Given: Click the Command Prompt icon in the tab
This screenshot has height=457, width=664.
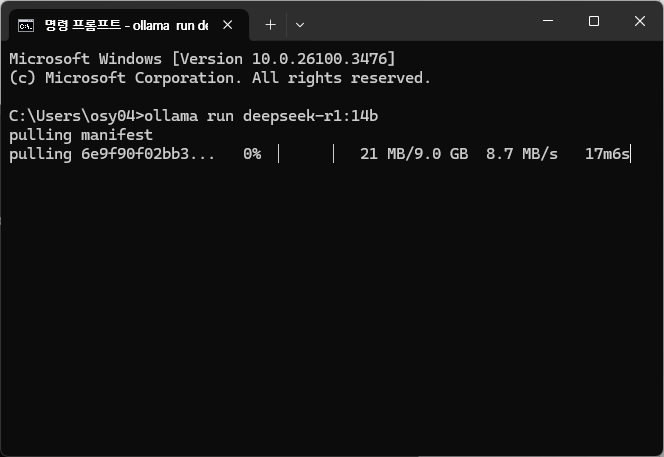Looking at the screenshot, I should [x=27, y=24].
